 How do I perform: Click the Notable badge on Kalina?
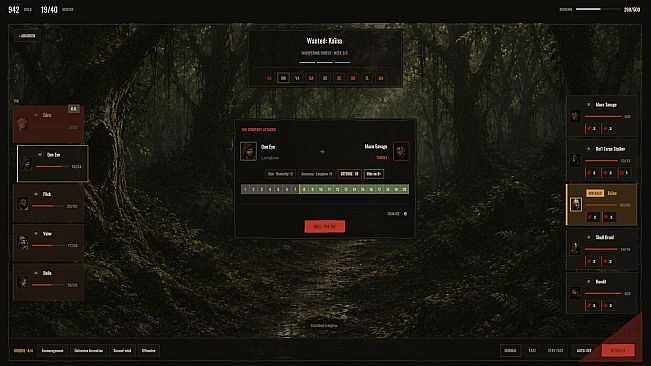[x=595, y=193]
